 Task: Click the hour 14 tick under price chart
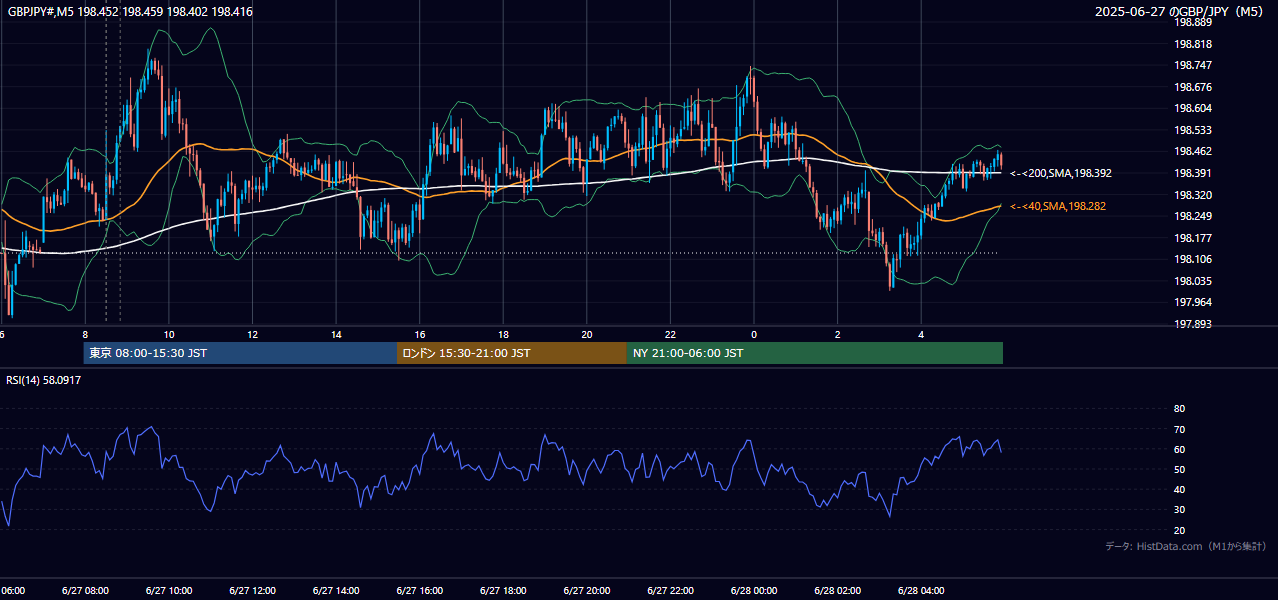point(336,334)
